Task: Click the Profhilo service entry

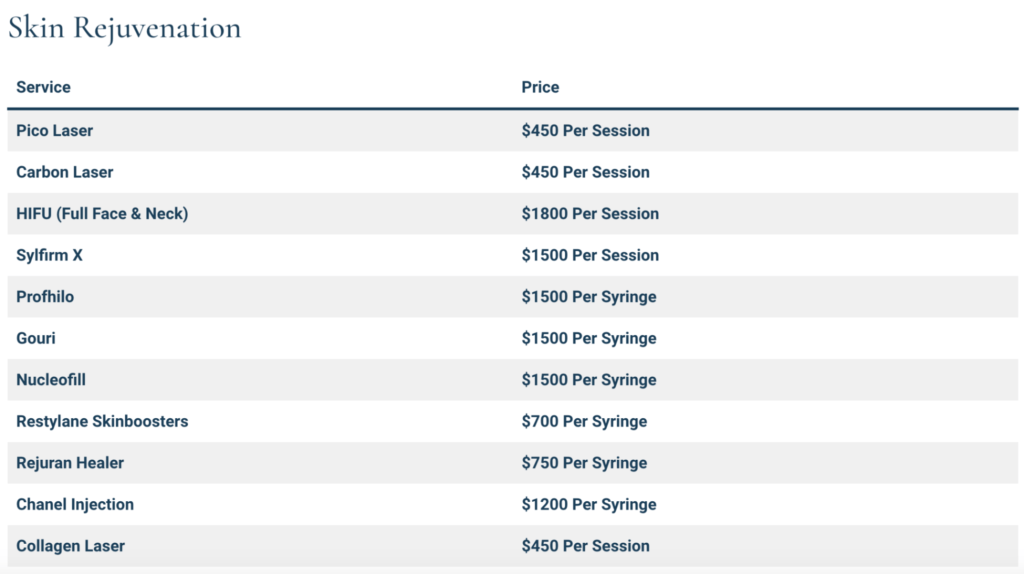Action: (45, 296)
